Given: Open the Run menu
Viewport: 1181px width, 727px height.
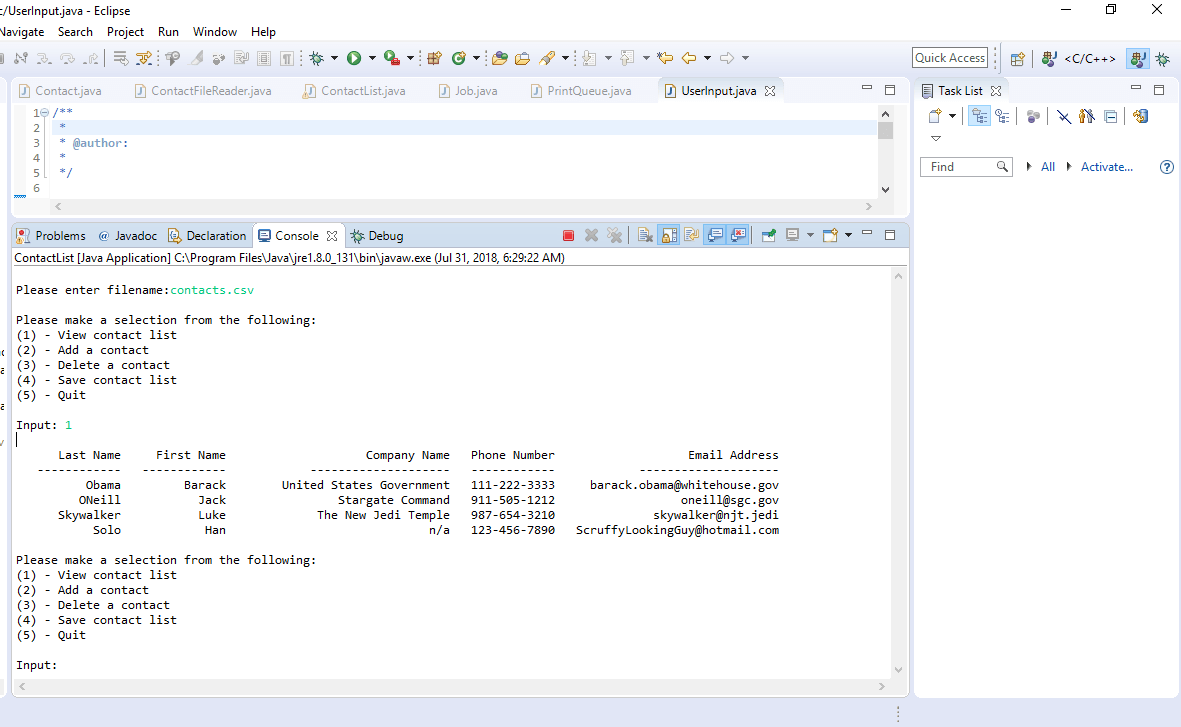Looking at the screenshot, I should pyautogui.click(x=168, y=32).
